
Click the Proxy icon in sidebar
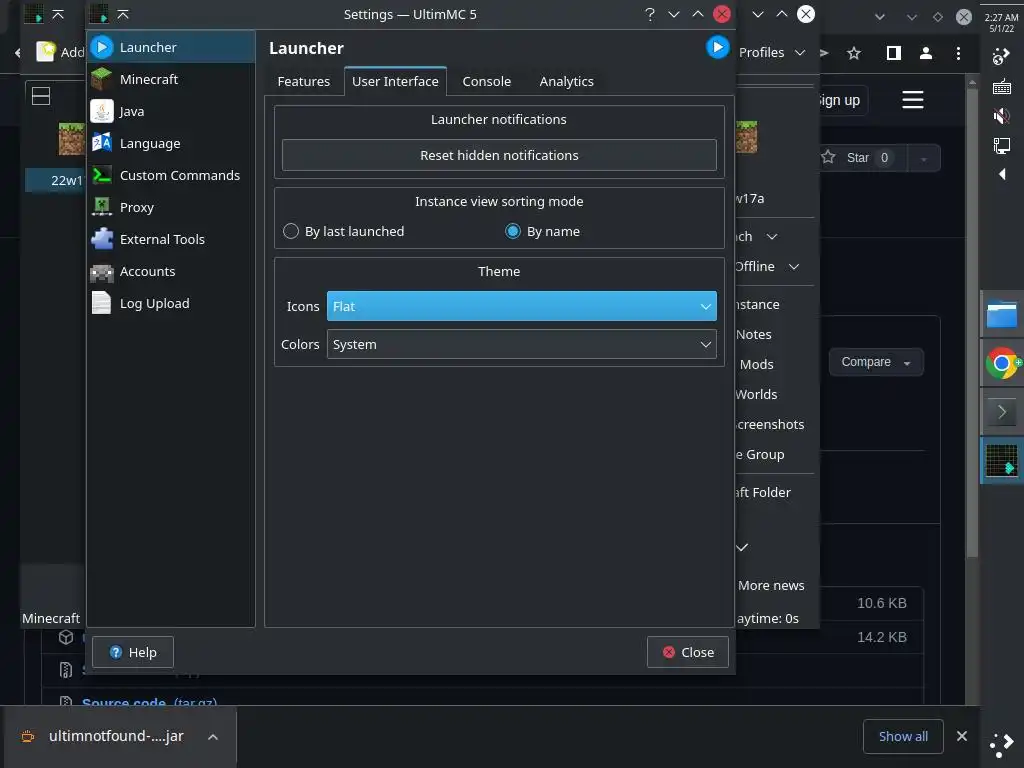(x=102, y=207)
